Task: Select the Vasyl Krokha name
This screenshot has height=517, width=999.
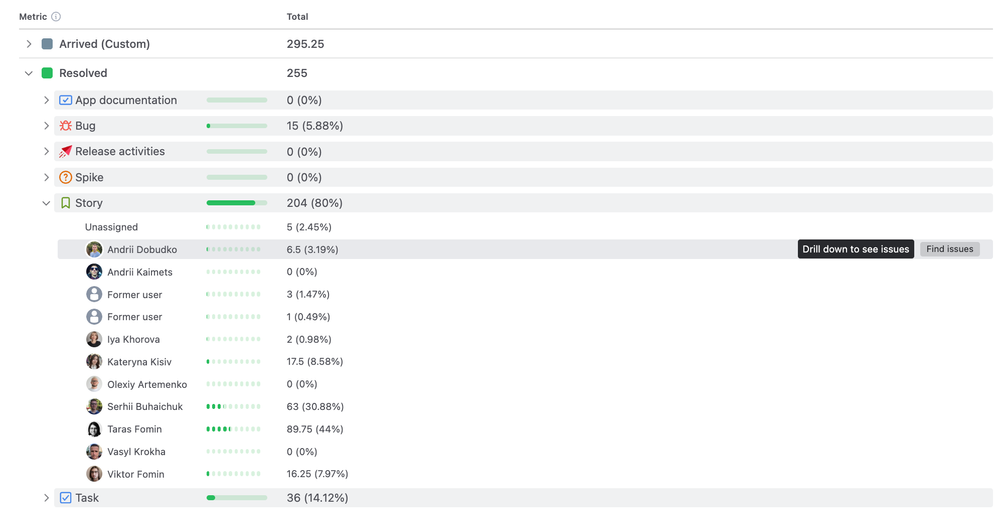Action: click(x=136, y=452)
